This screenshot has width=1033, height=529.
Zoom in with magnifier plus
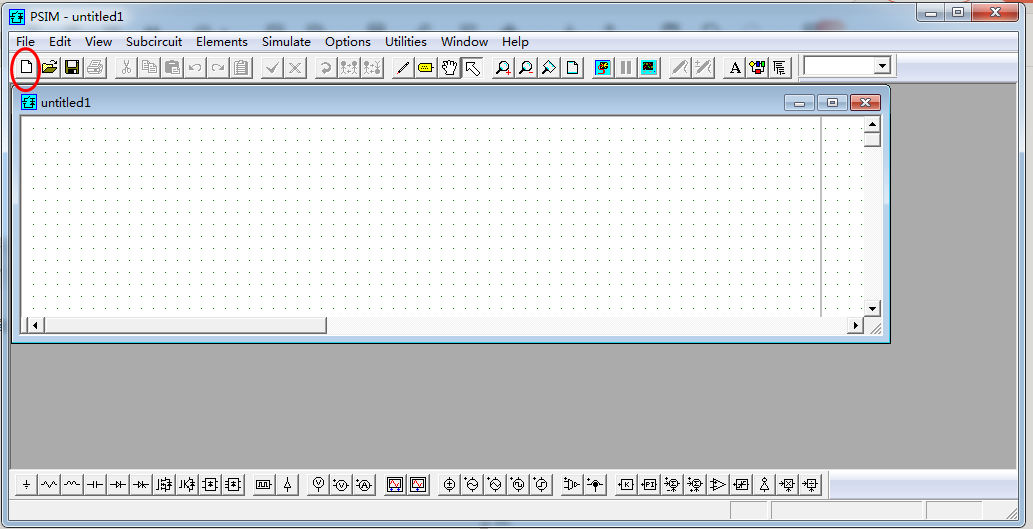503,67
